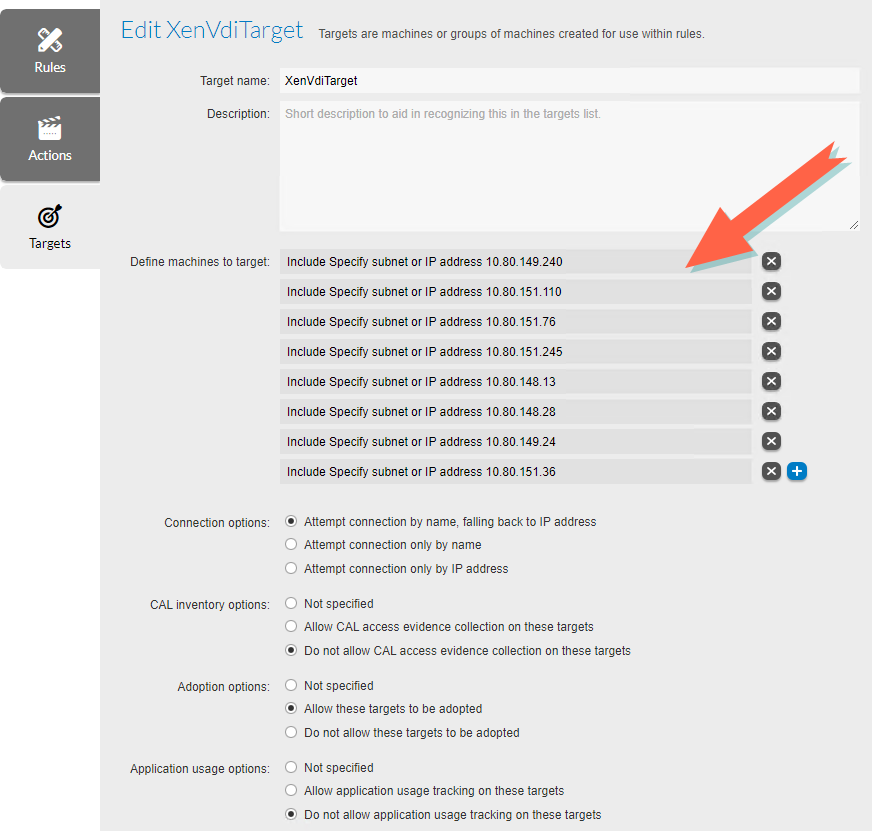872x831 pixels.
Task: Click the plus icon to add another machine
Action: [797, 470]
